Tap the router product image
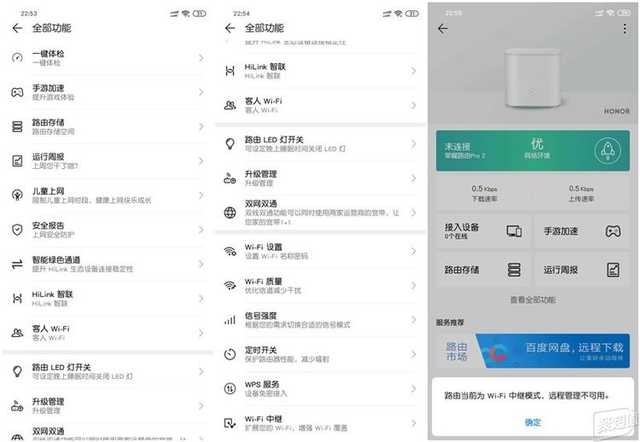 pyautogui.click(x=533, y=78)
